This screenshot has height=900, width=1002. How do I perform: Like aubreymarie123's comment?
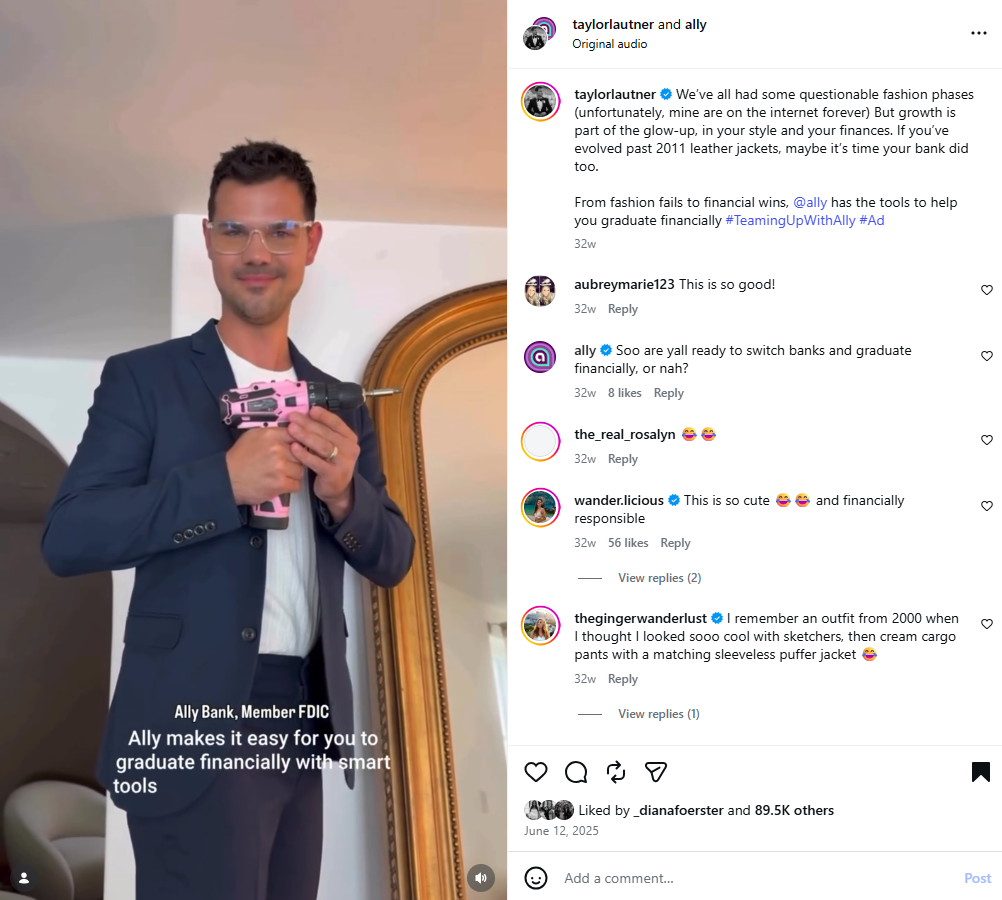point(987,290)
